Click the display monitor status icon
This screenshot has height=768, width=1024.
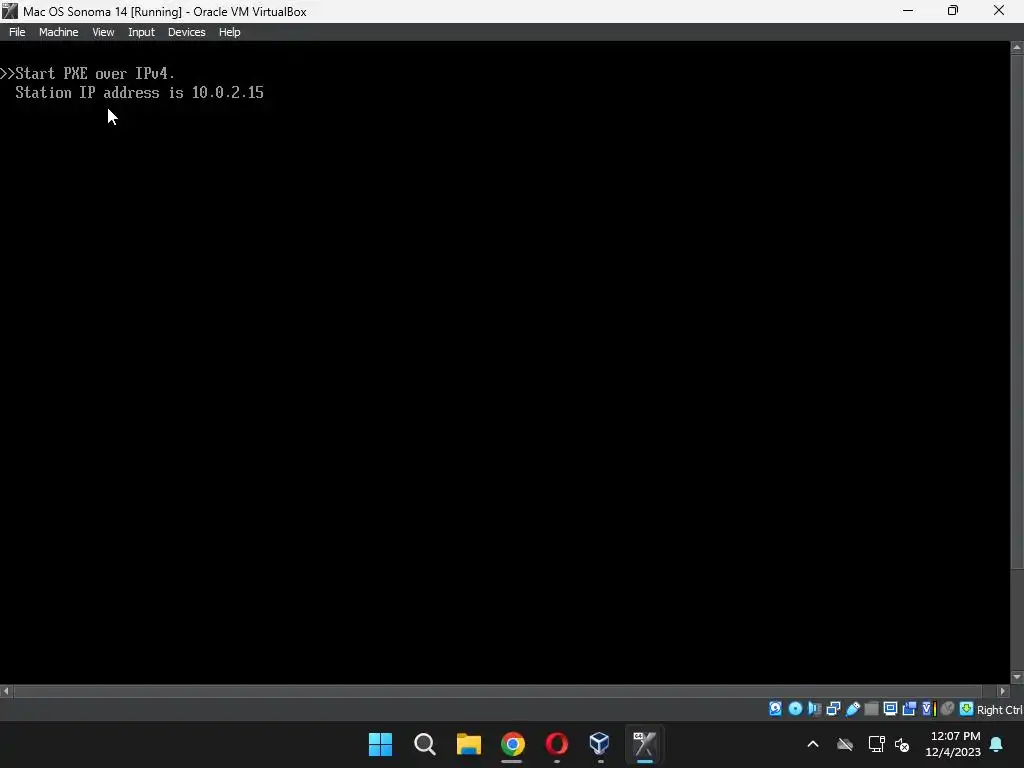(x=890, y=709)
